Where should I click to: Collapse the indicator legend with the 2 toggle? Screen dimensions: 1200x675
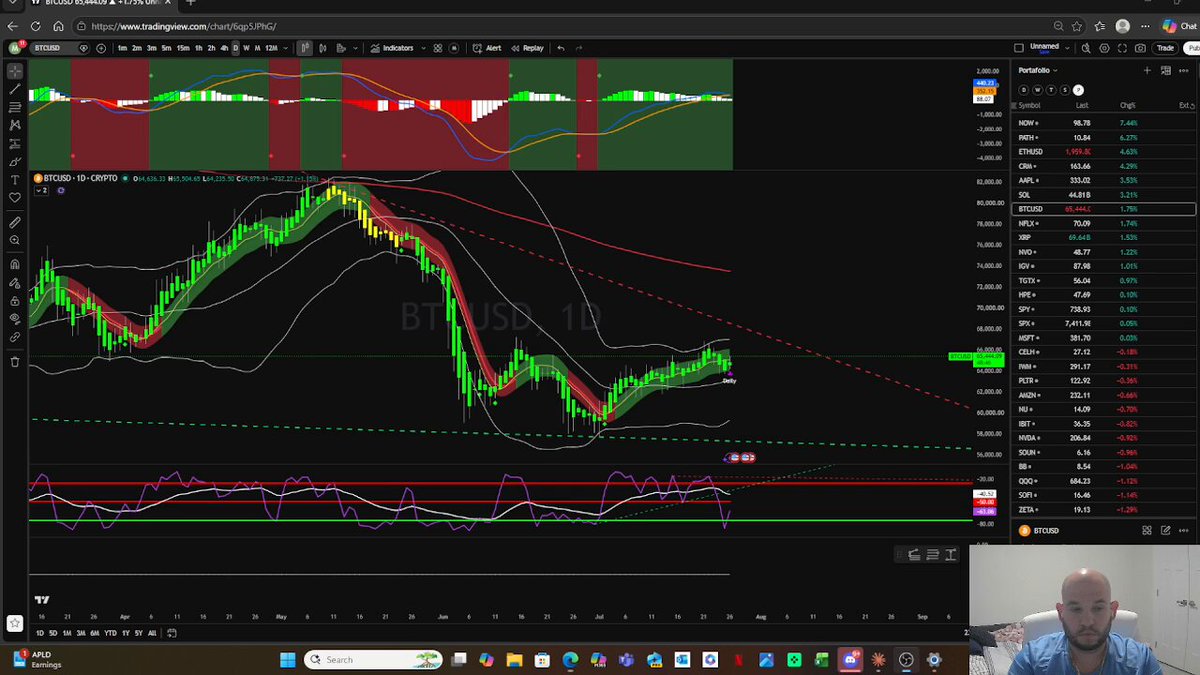(42, 190)
